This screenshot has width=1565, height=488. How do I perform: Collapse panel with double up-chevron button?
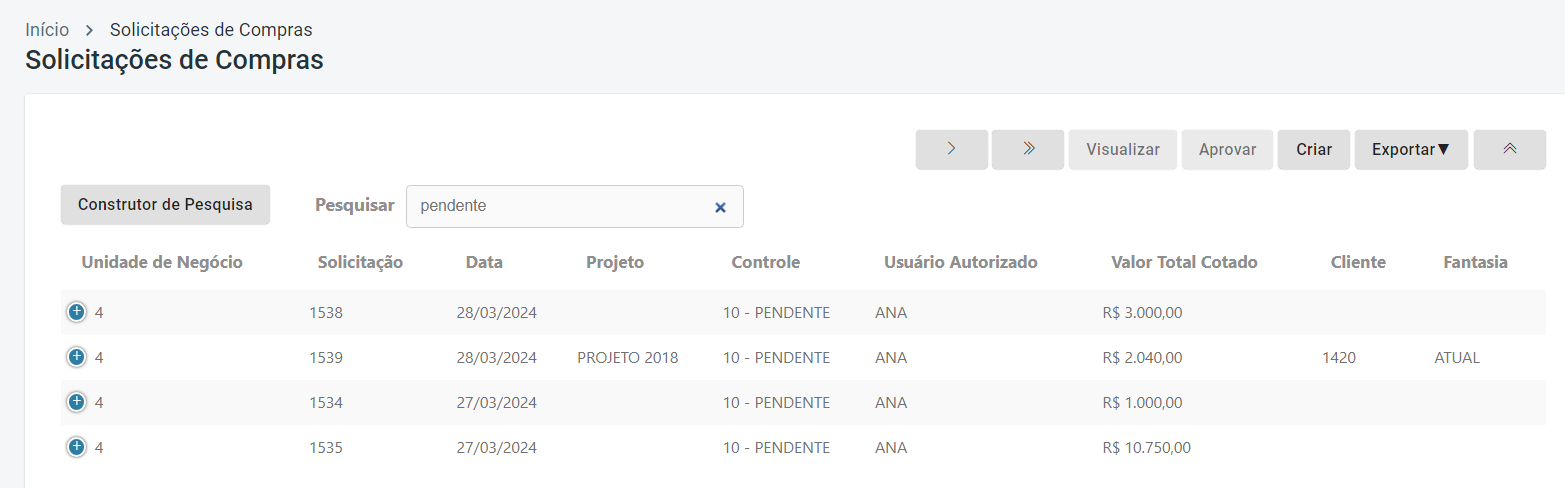pyautogui.click(x=1509, y=150)
